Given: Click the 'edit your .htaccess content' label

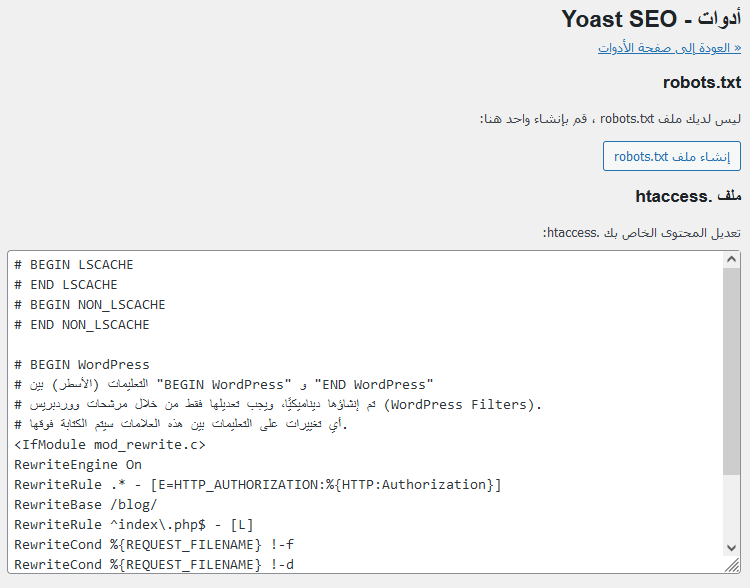Looking at the screenshot, I should pos(641,233).
